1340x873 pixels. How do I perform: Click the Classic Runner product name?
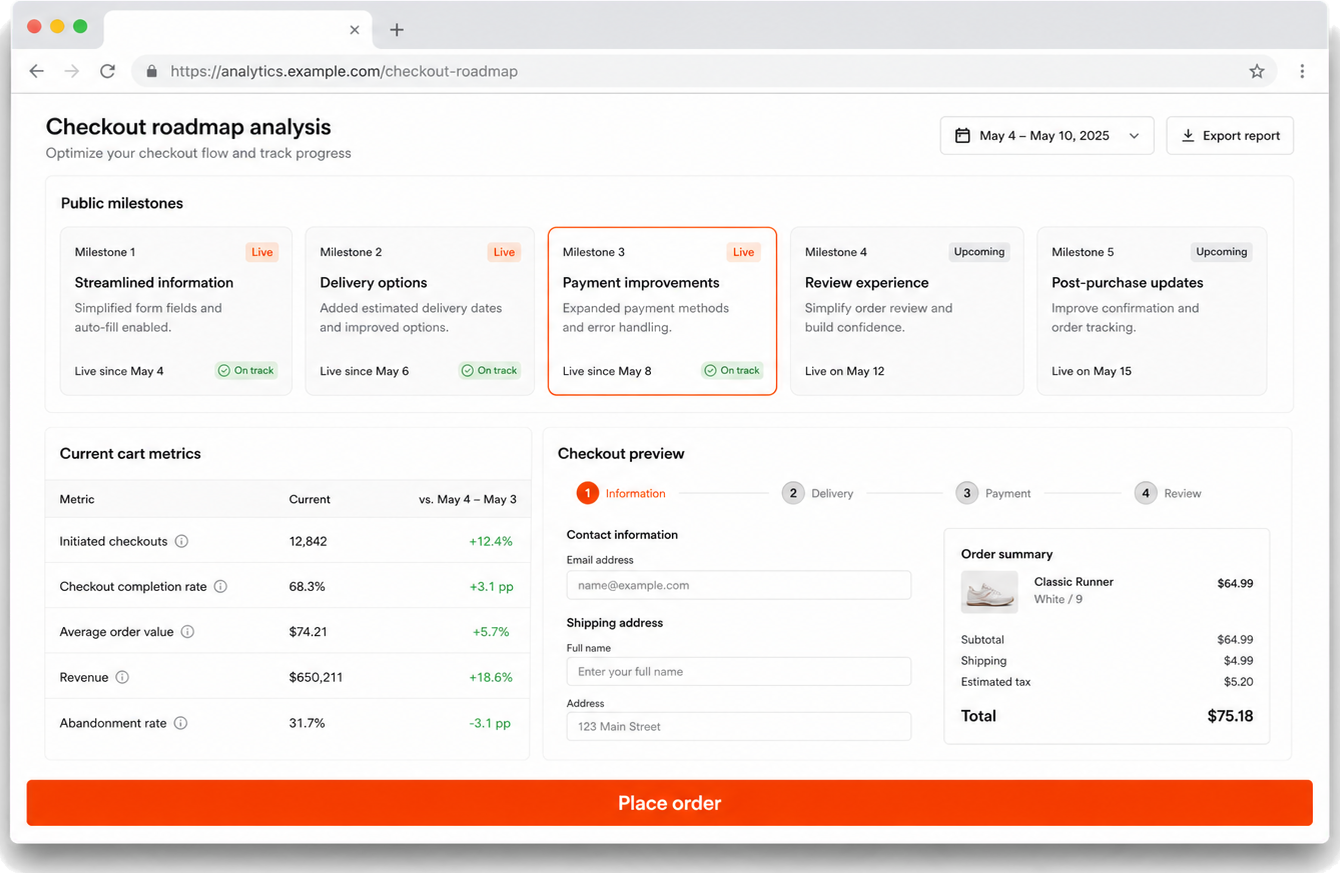click(1074, 582)
